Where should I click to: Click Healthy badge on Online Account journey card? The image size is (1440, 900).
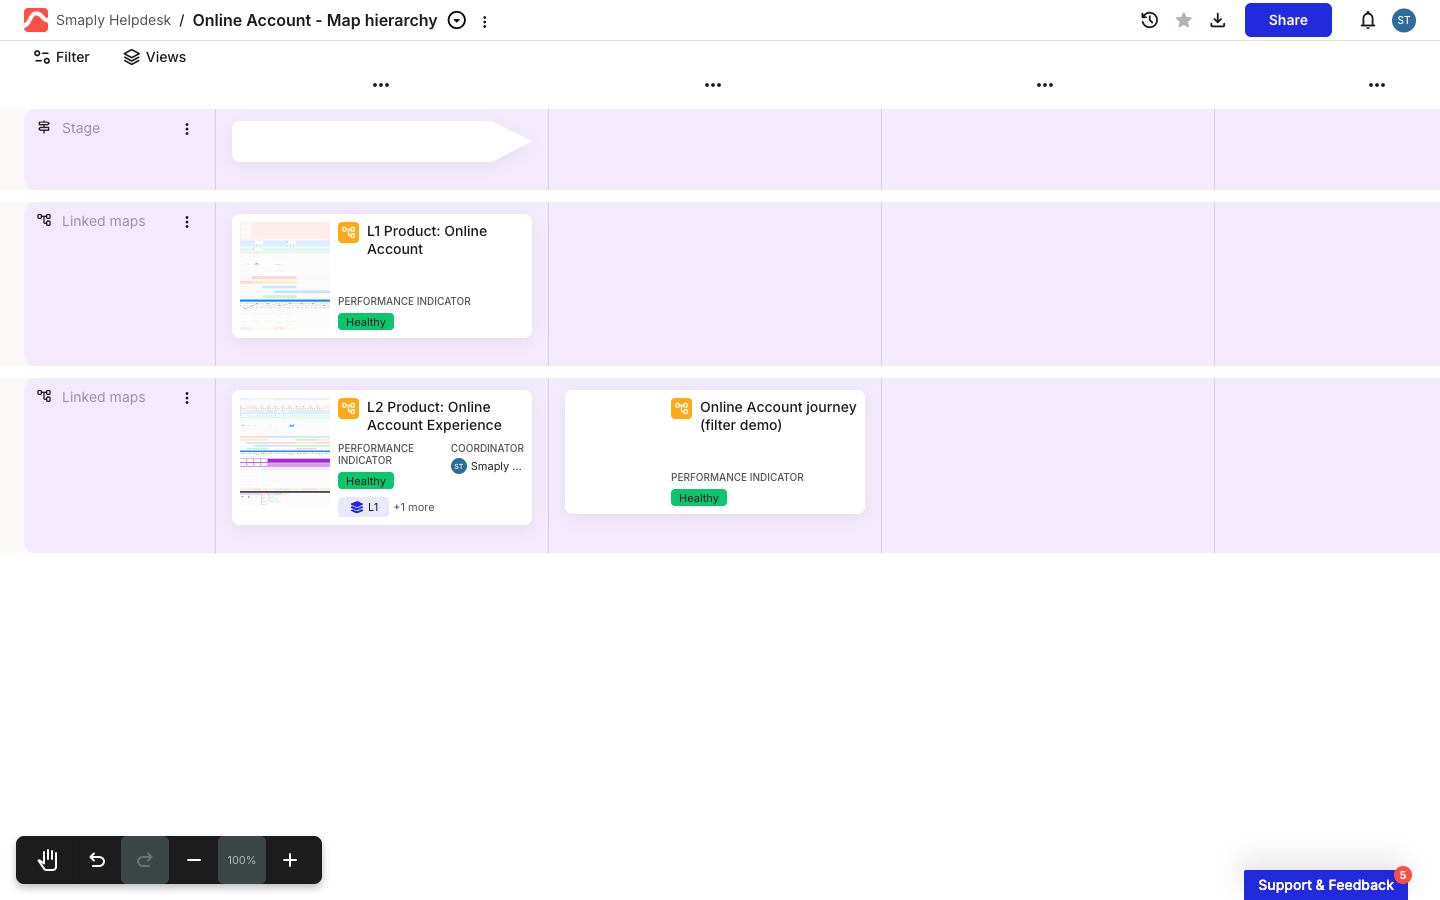(x=699, y=498)
